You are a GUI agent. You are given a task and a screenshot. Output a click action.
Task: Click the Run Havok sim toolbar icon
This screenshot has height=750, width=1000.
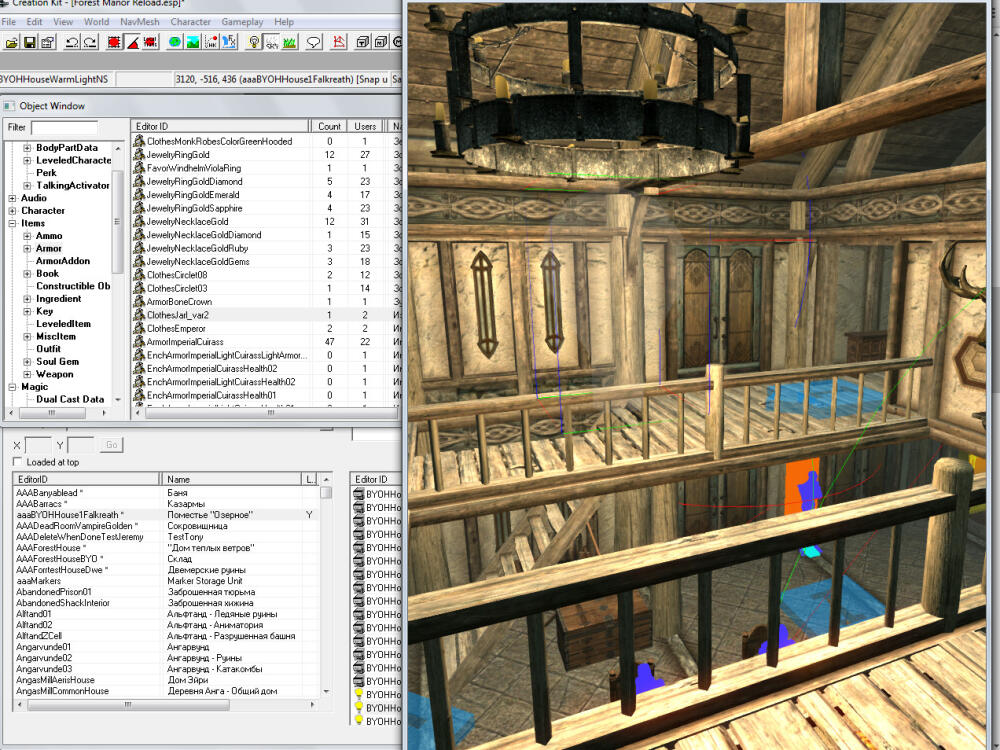[211, 43]
